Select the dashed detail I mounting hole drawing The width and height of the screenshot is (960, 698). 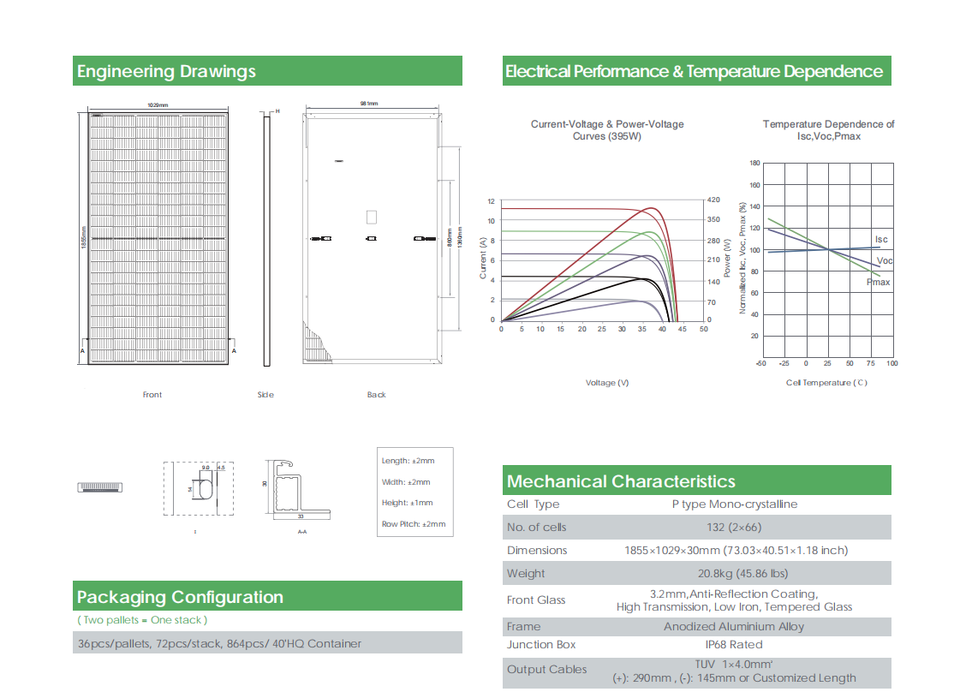click(198, 489)
